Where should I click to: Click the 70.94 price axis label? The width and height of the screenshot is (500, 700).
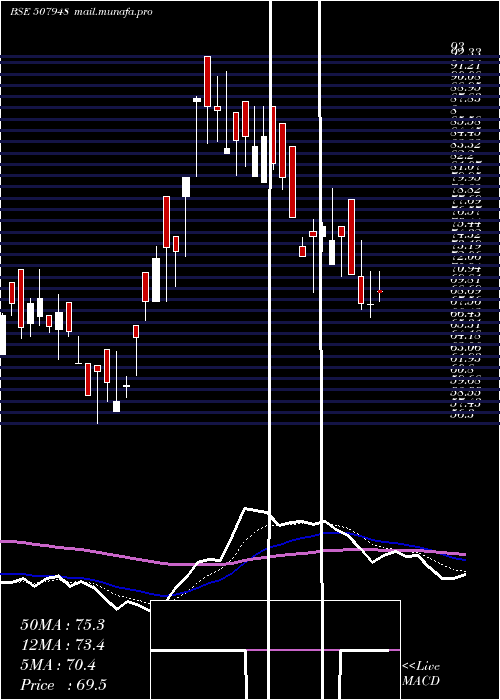coord(466,269)
